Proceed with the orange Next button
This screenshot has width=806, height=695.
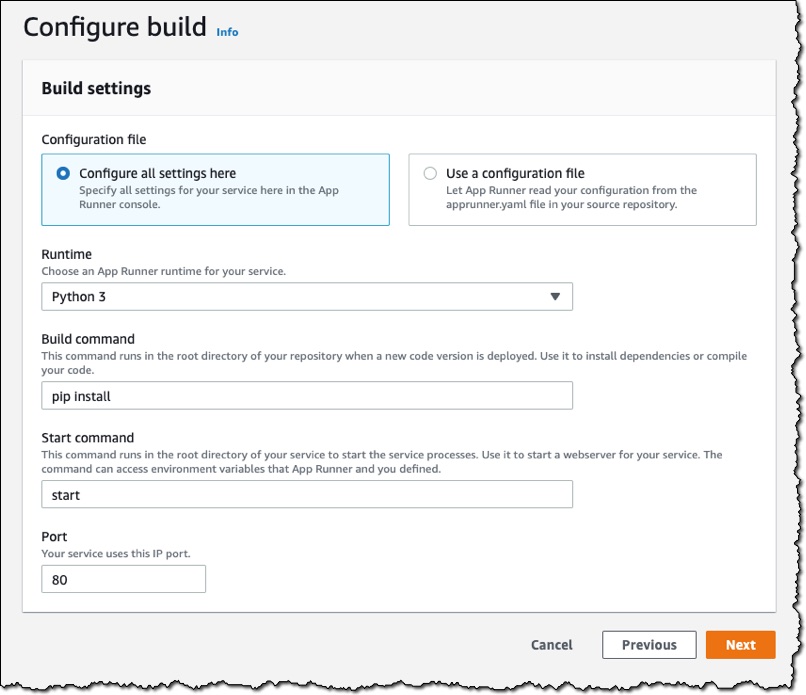[740, 645]
